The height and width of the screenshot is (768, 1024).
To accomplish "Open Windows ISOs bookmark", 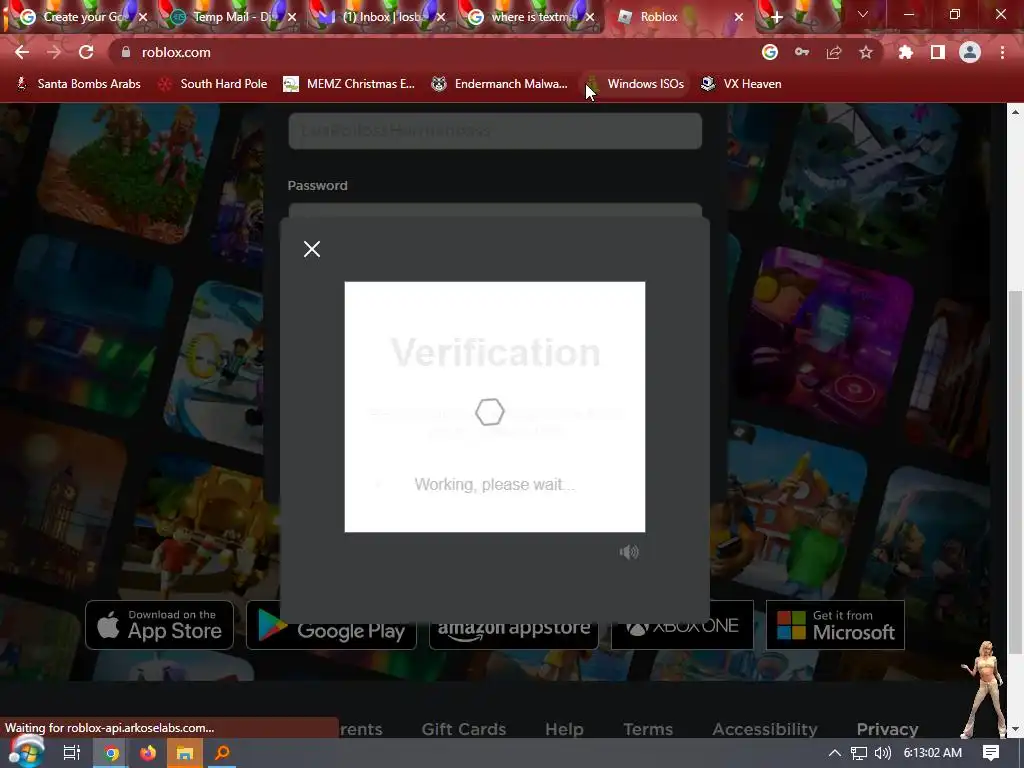I will click(x=635, y=84).
